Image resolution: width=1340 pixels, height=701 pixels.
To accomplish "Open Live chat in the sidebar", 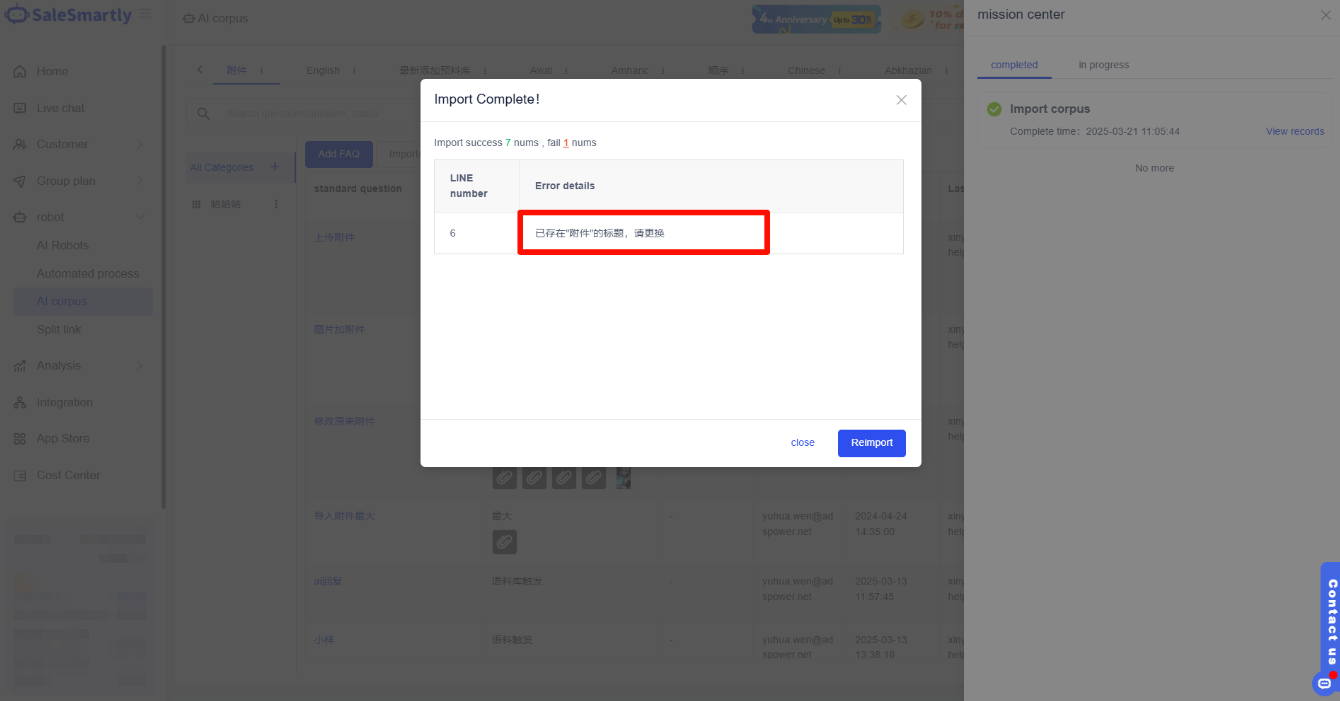I will 60,108.
